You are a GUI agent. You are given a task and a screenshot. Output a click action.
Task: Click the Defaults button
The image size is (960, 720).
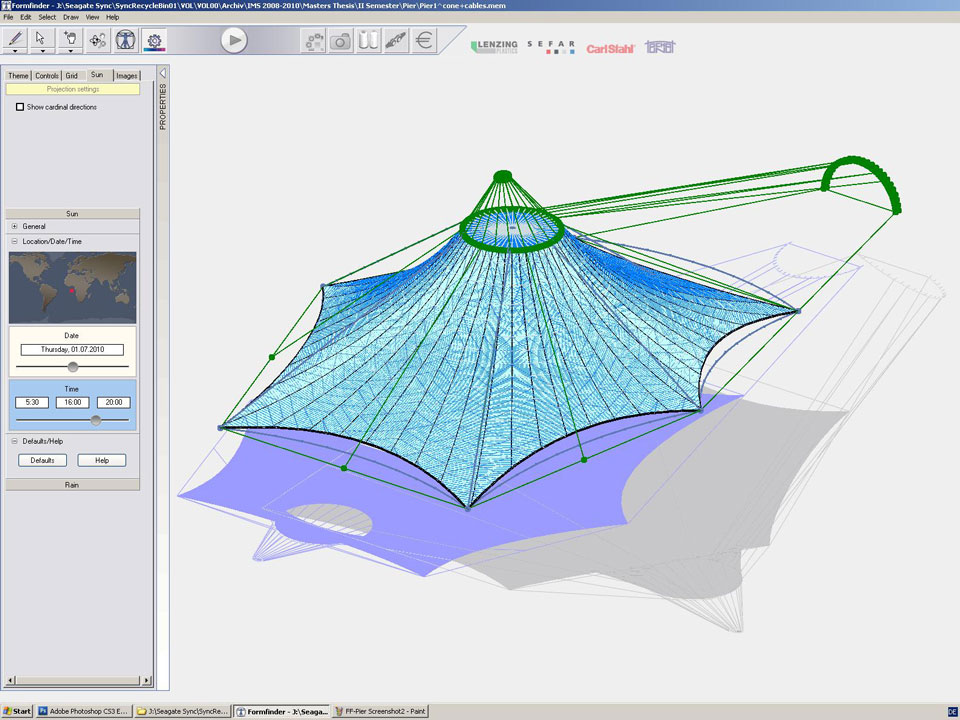coord(42,460)
